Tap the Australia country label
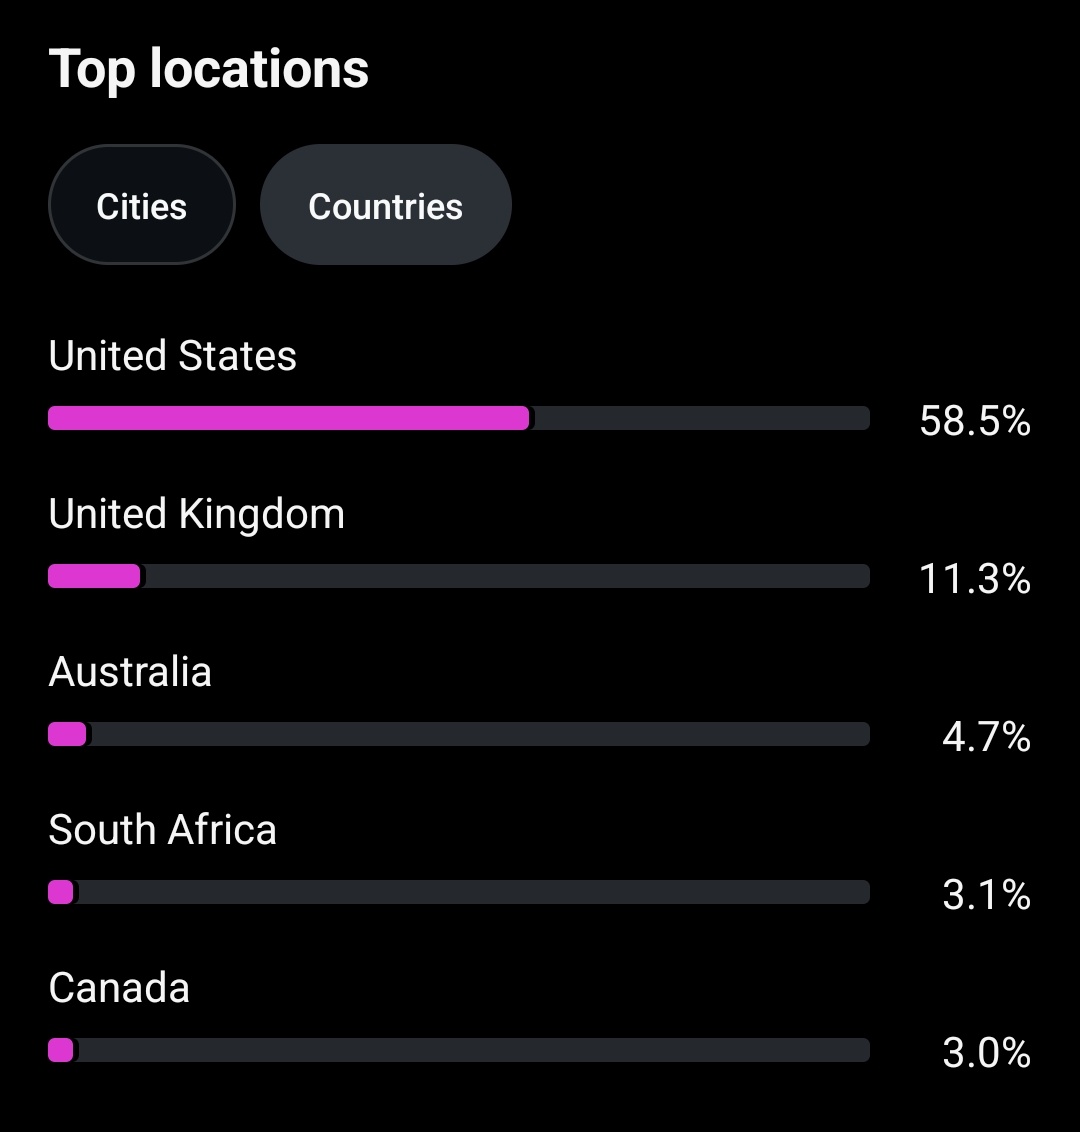 [x=130, y=672]
